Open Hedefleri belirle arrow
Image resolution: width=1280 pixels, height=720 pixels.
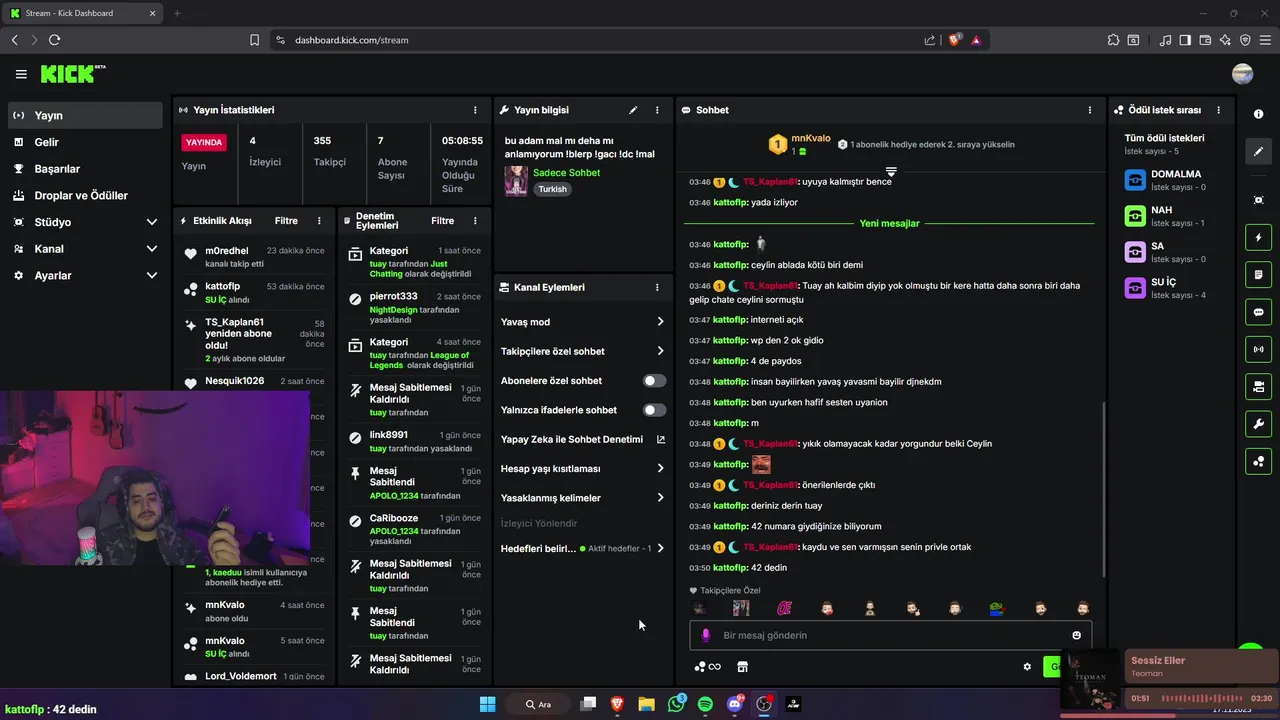660,548
